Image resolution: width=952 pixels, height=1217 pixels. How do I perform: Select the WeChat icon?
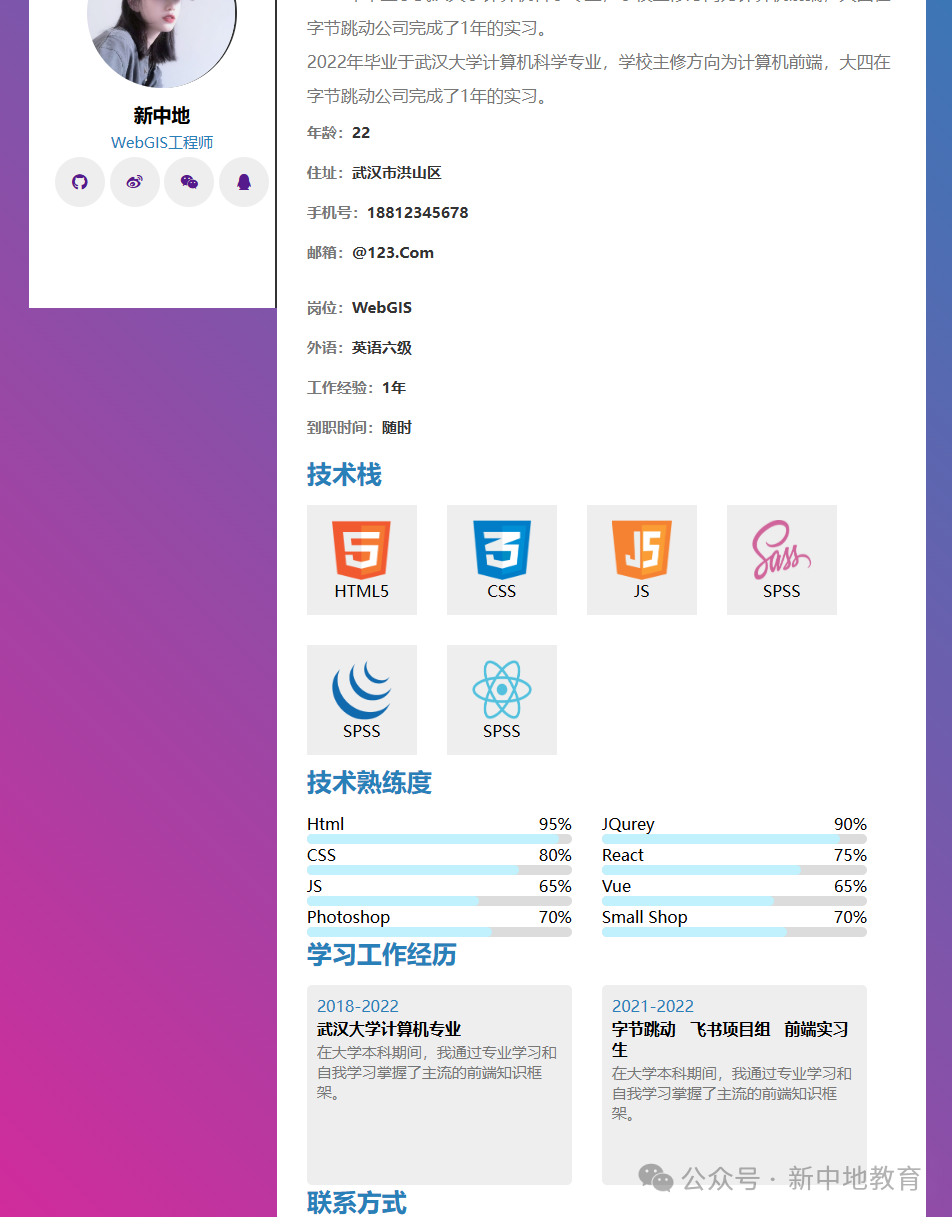click(189, 182)
